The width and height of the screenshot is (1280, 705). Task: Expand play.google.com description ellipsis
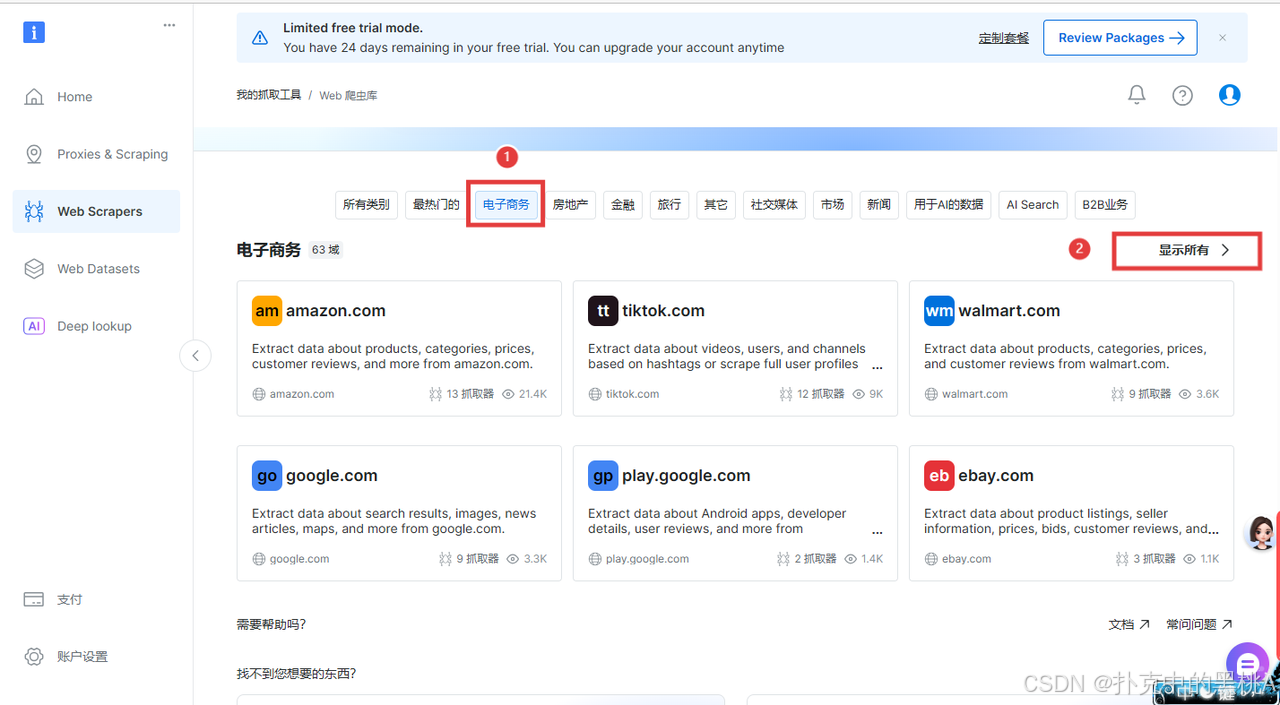[x=877, y=532]
